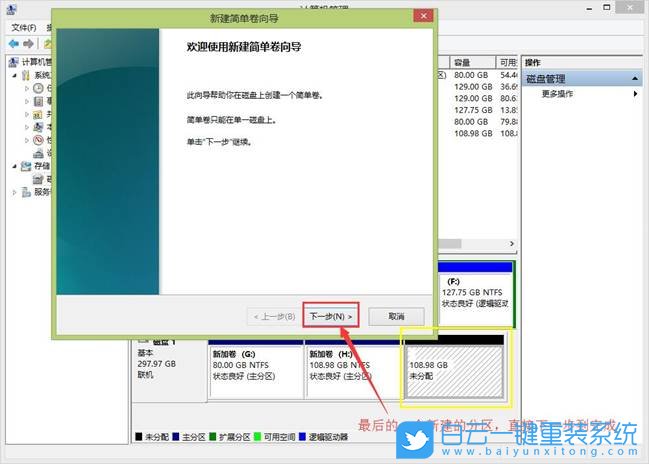
Task: Select the Local Users and Groups icon
Action: click(38, 127)
